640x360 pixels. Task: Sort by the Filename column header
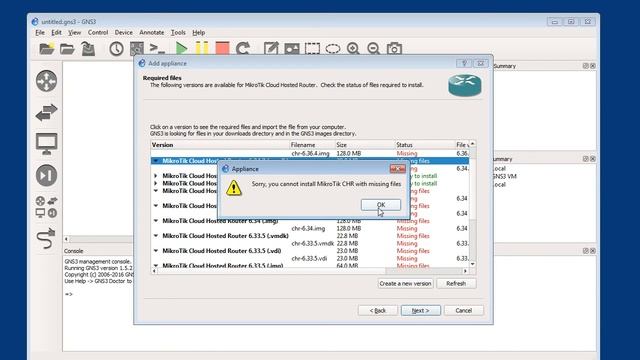click(312, 145)
